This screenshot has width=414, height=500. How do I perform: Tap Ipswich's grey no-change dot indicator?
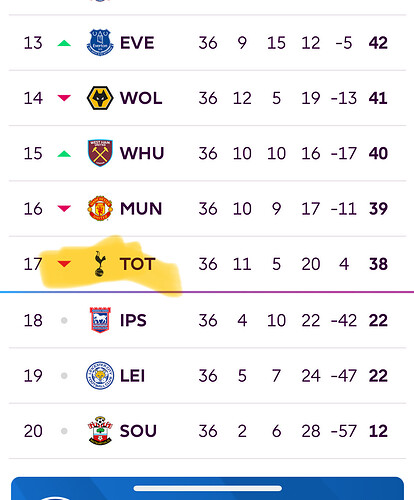tap(64, 320)
